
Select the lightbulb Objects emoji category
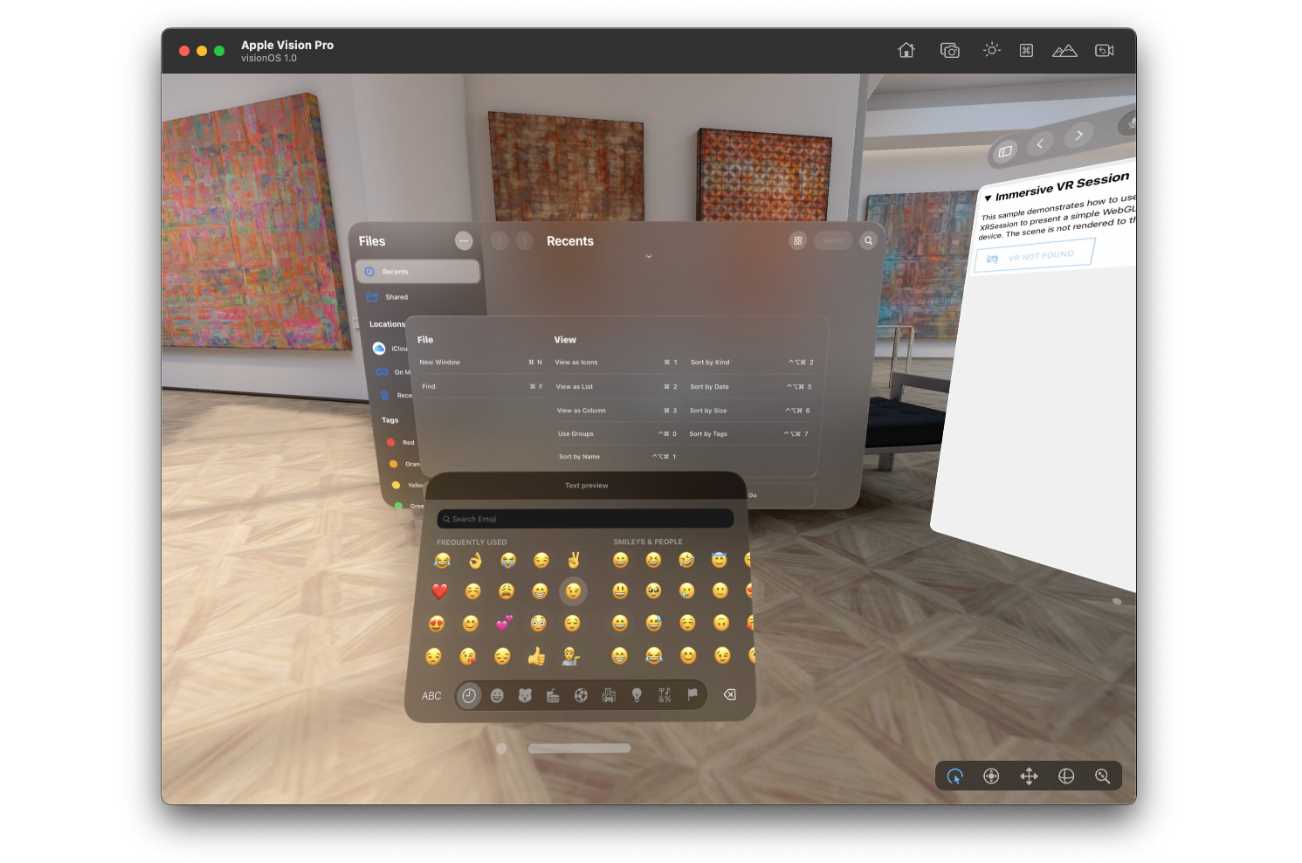tap(636, 696)
